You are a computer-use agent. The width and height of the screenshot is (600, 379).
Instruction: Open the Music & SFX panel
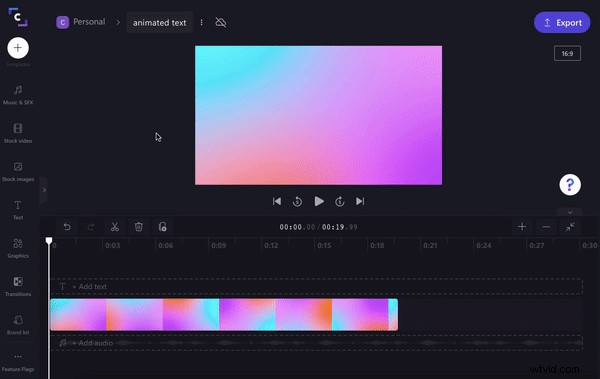pyautogui.click(x=18, y=95)
